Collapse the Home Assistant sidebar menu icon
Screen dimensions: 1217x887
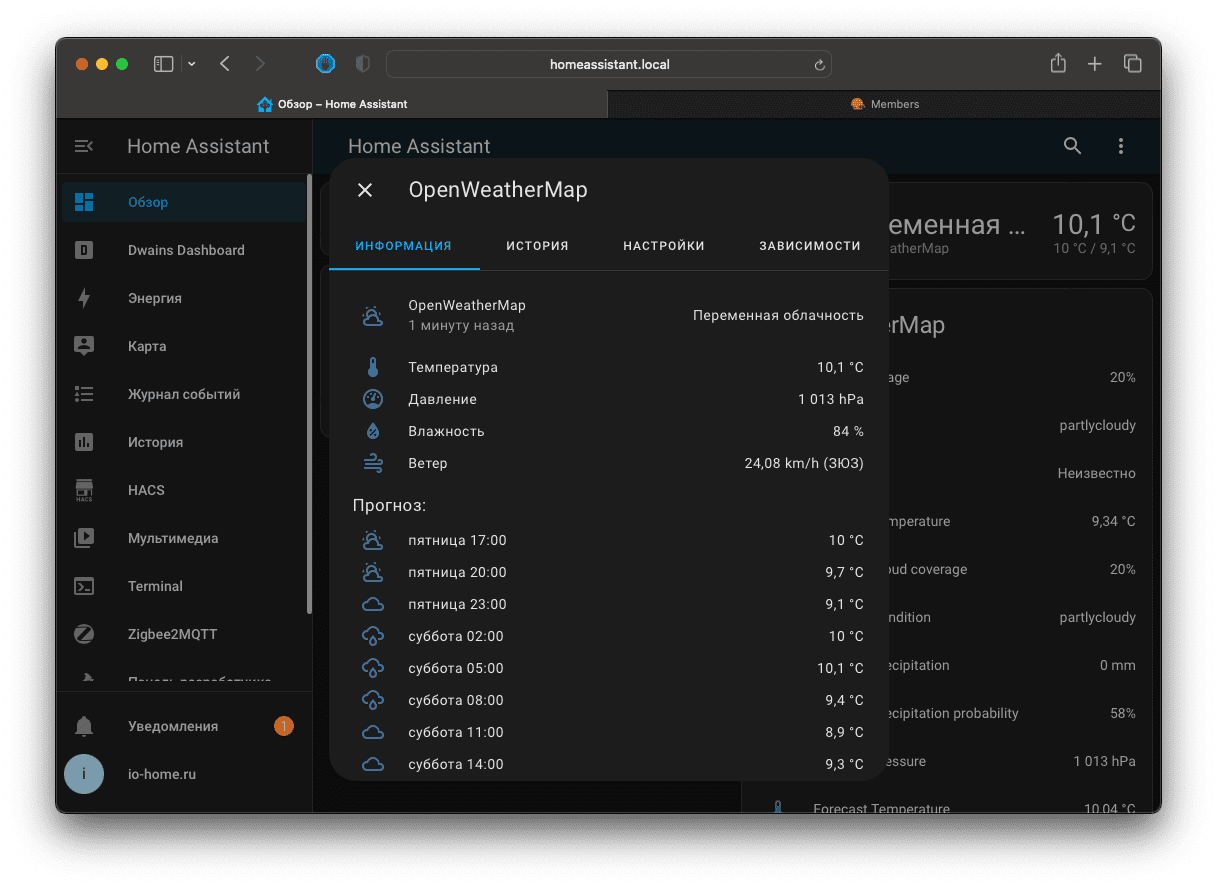[84, 146]
